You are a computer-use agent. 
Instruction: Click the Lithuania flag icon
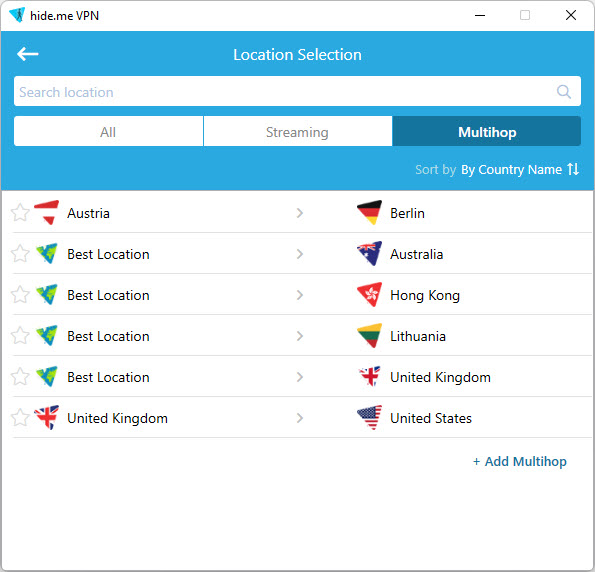click(370, 336)
